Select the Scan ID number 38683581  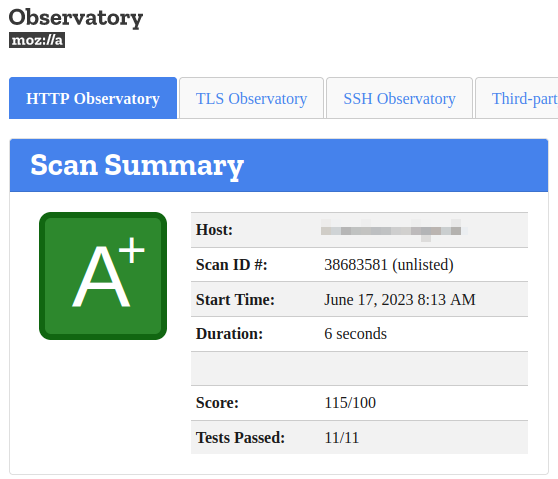(x=356, y=265)
